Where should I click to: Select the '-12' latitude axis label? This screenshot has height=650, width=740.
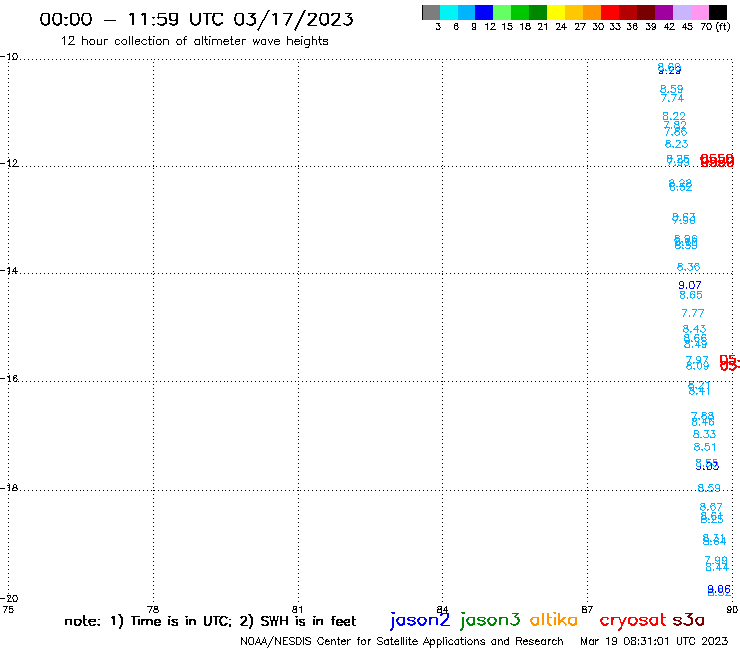tap(9, 163)
